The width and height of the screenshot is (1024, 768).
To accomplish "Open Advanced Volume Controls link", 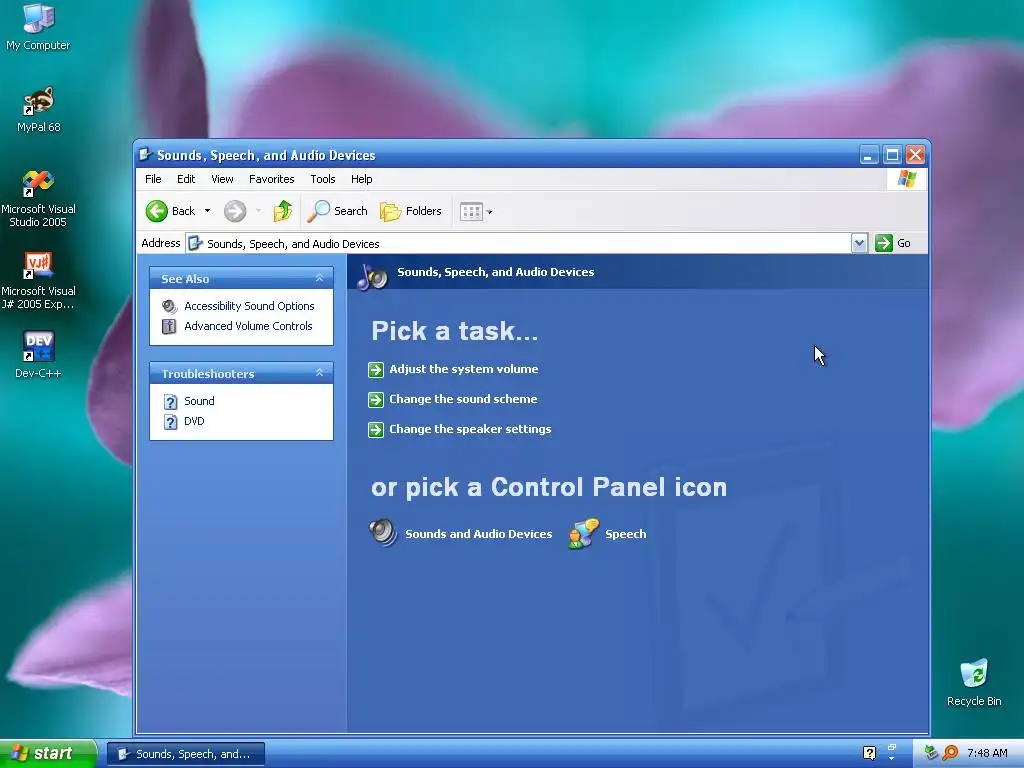I will pos(248,326).
